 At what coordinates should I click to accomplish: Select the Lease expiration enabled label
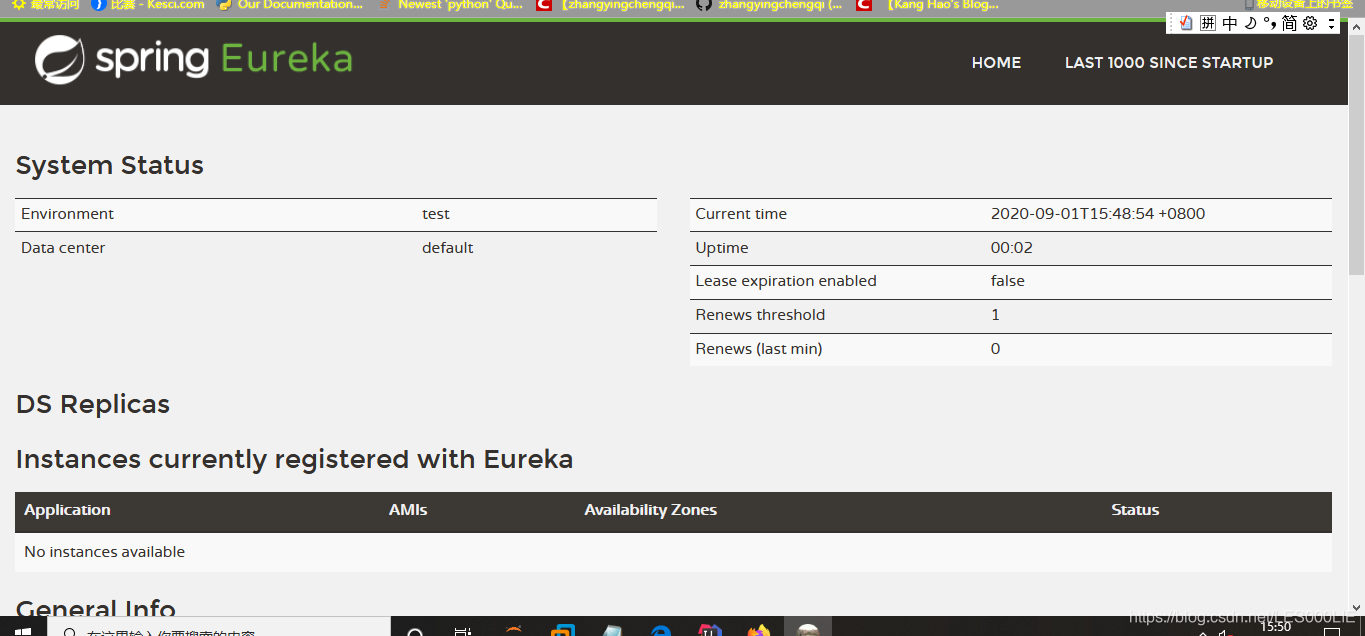tap(786, 281)
